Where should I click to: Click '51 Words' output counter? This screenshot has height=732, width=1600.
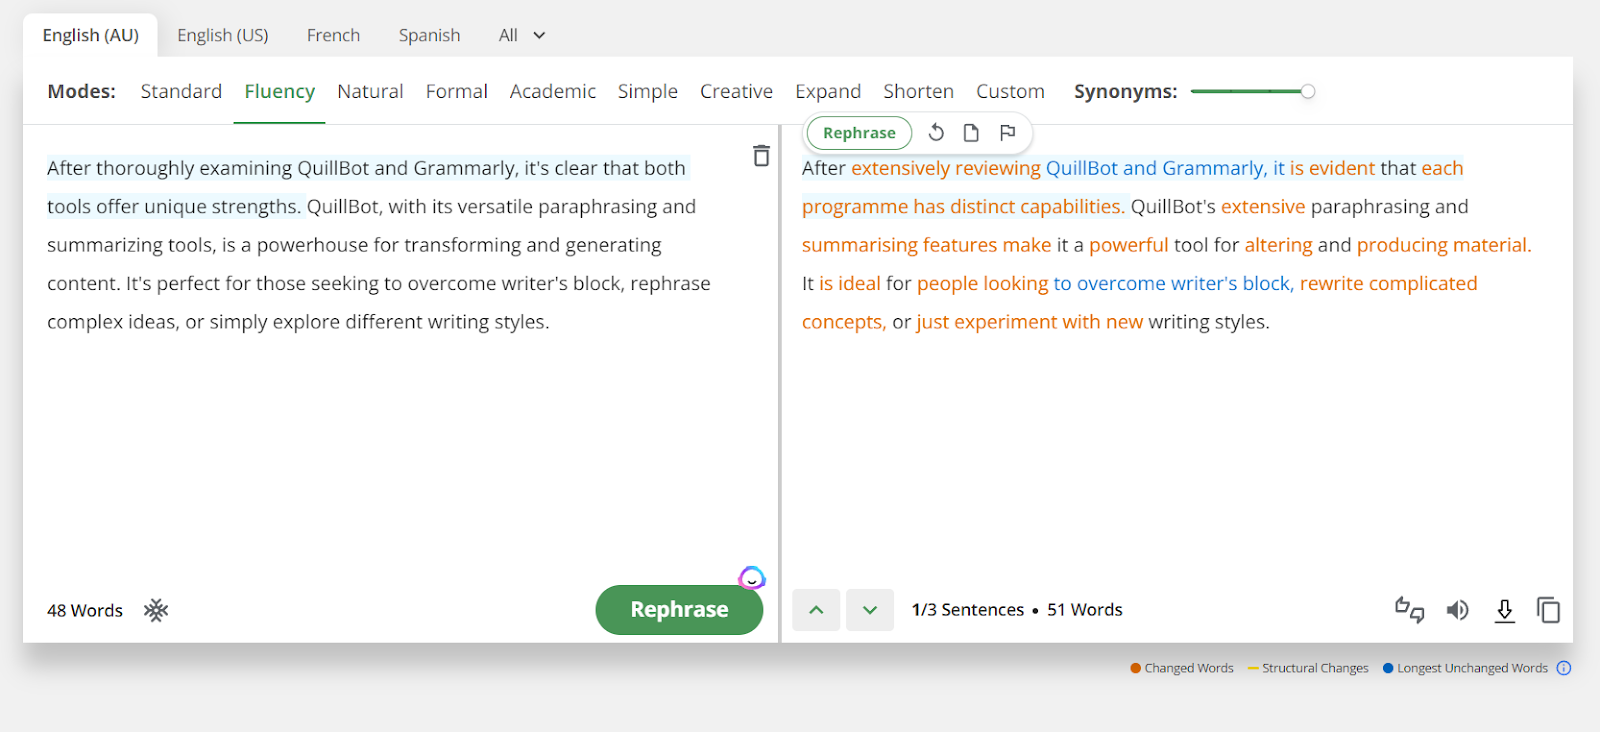click(x=1085, y=610)
